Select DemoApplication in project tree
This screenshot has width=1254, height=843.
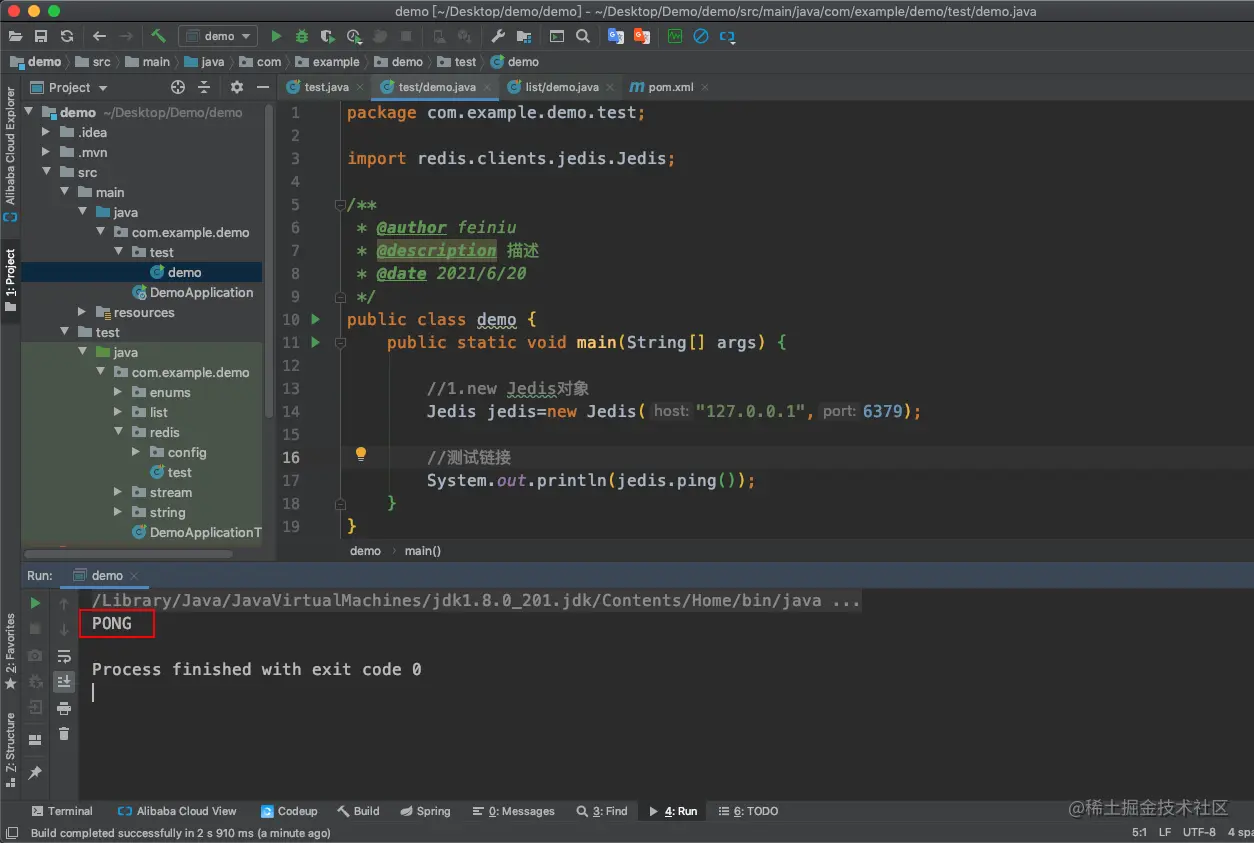[x=193, y=292]
